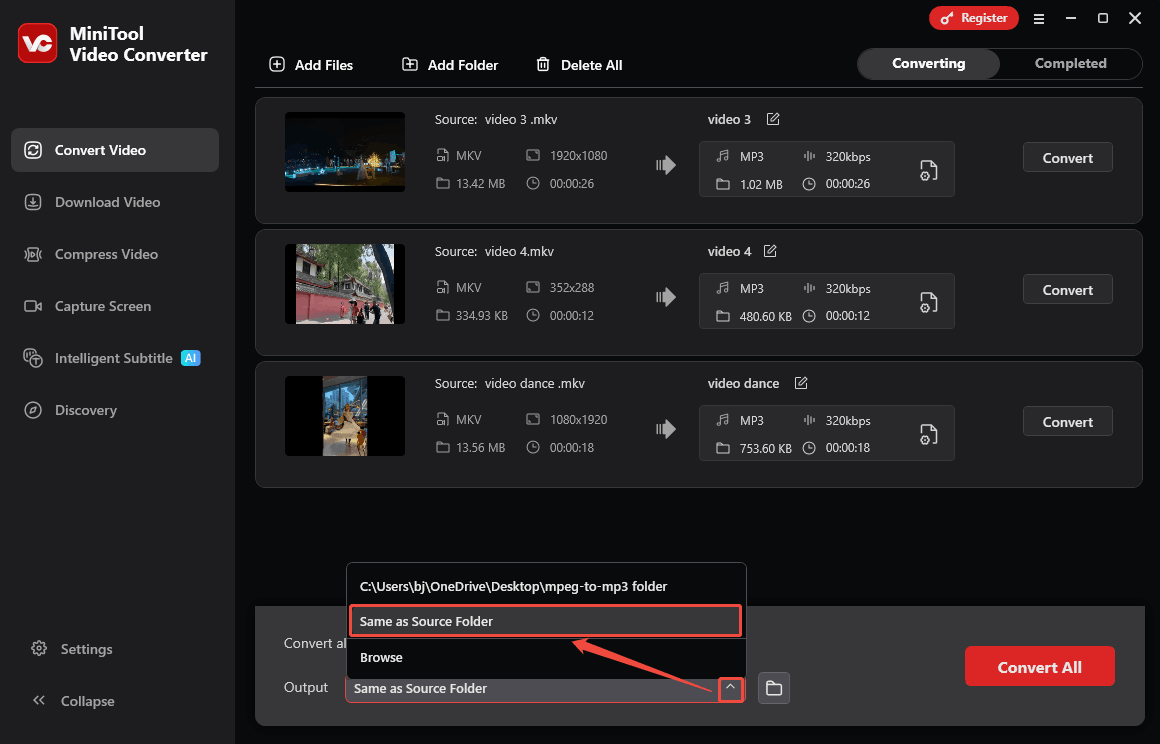Open the hamburger menu at top right
This screenshot has width=1160, height=744.
[x=1039, y=18]
